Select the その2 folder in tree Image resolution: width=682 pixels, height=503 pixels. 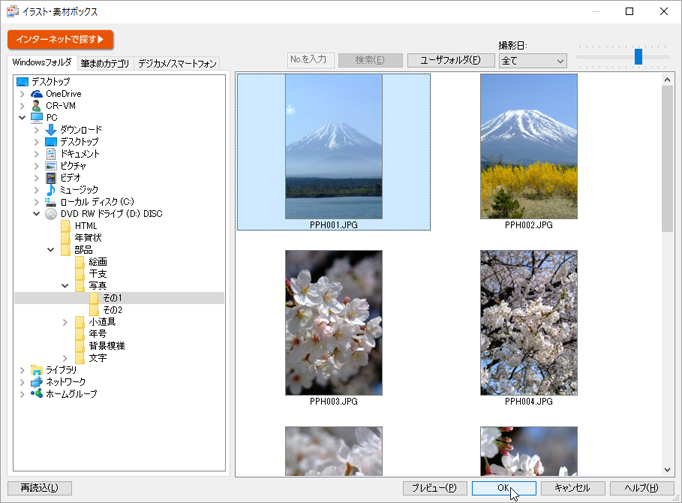112,310
